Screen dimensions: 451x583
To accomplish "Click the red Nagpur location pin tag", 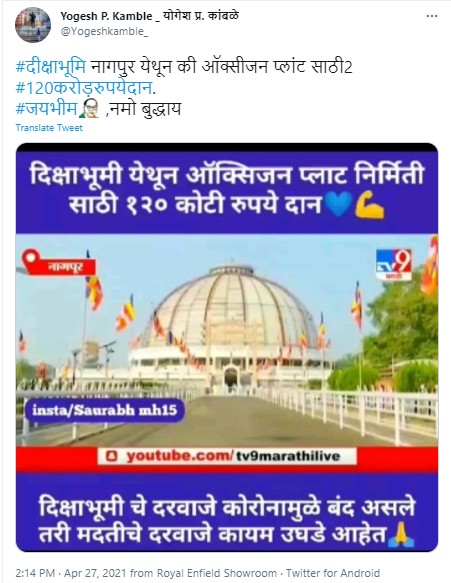I will pyautogui.click(x=58, y=262).
